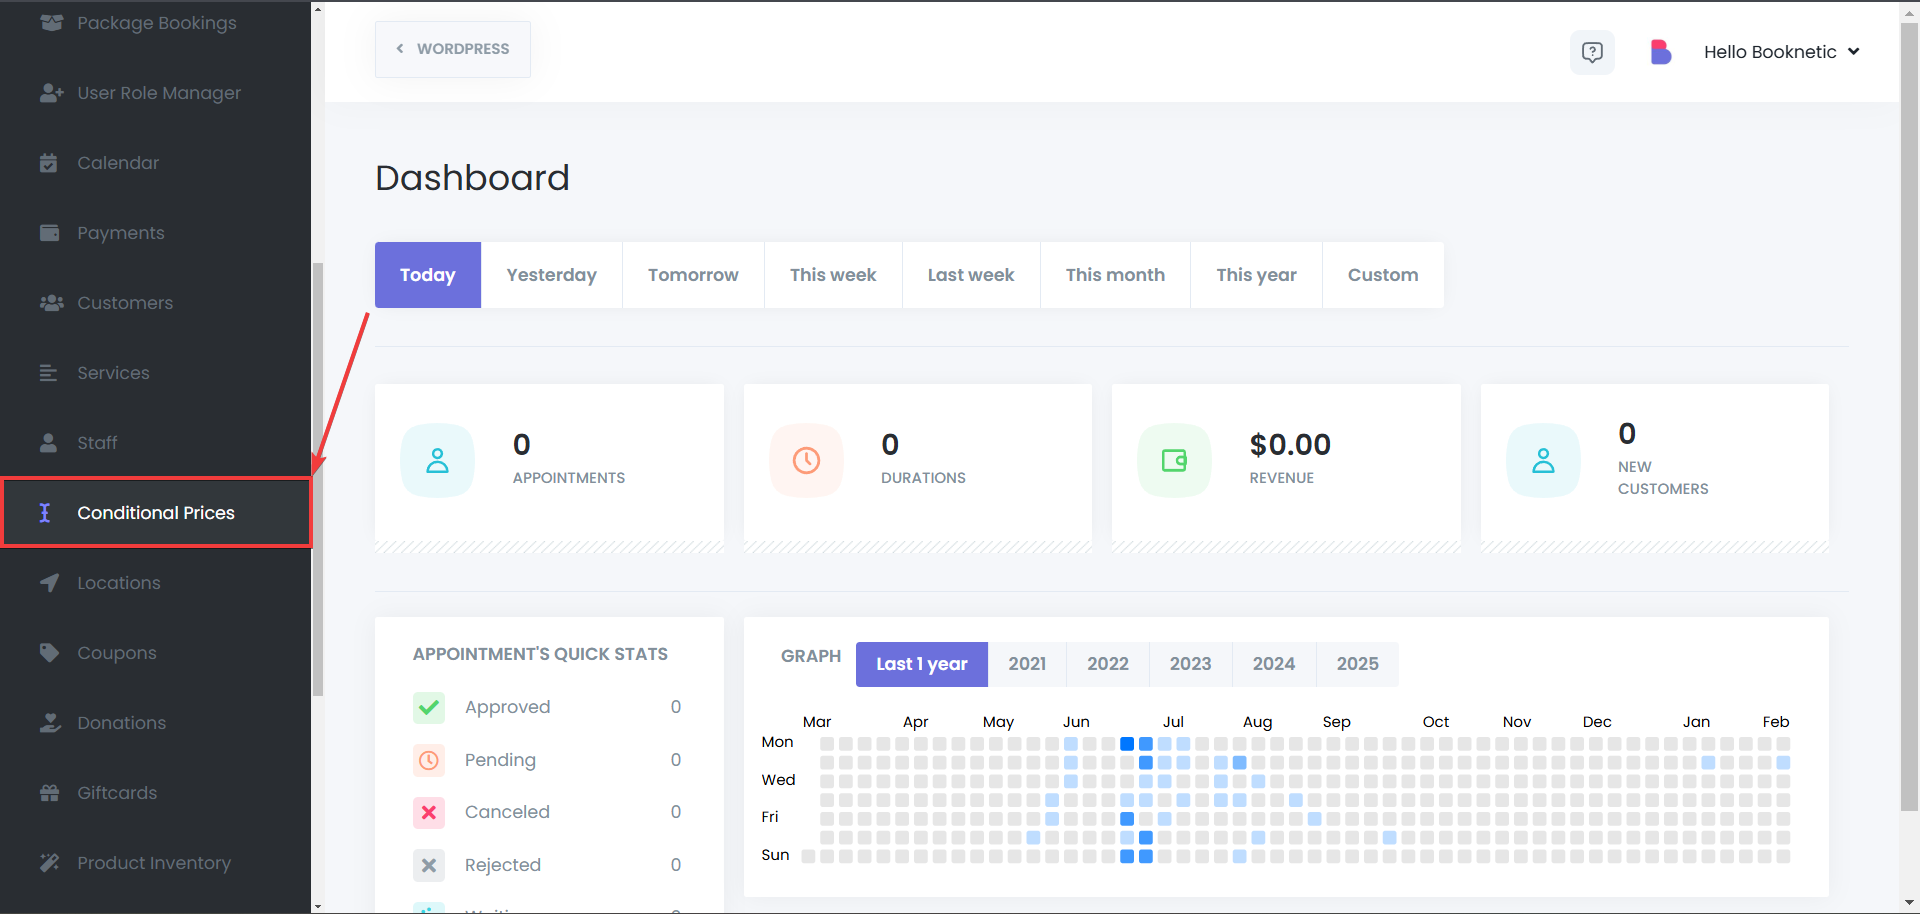The width and height of the screenshot is (1920, 914).
Task: Click the sidebar vertical scrollbar
Action: coord(318,480)
